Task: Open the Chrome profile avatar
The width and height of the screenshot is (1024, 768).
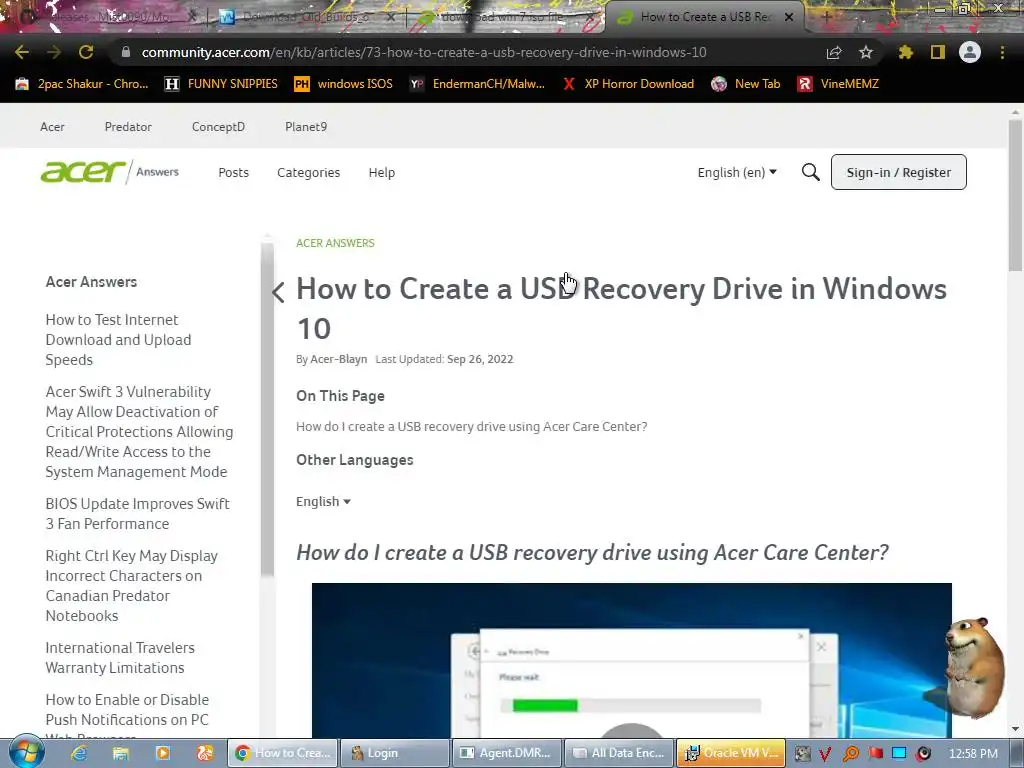Action: point(970,52)
